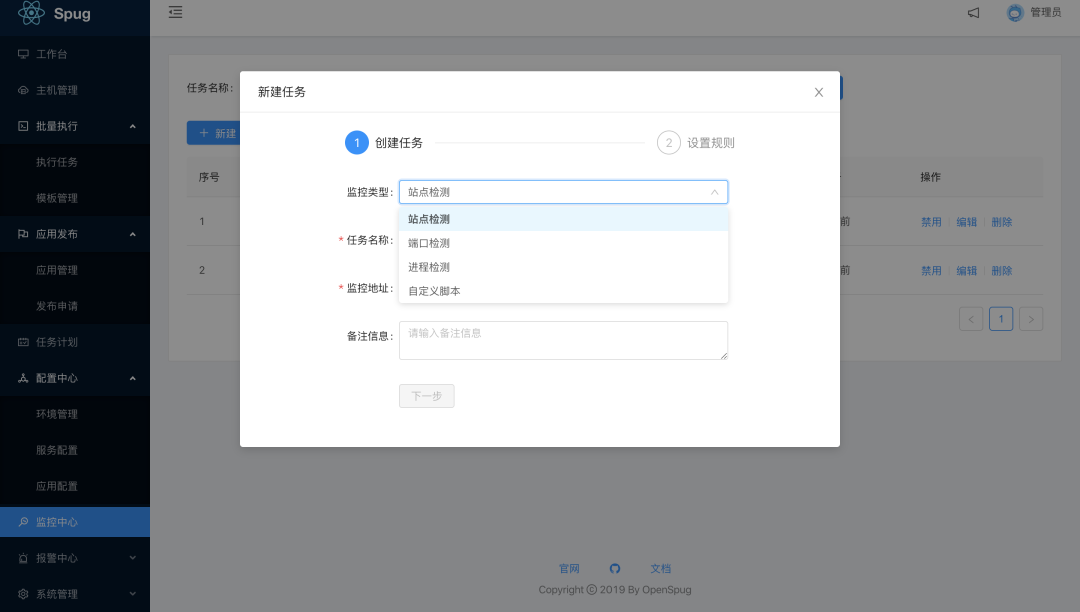Collapse the sidebar with the hamburger icon
1080x612 pixels.
(175, 13)
